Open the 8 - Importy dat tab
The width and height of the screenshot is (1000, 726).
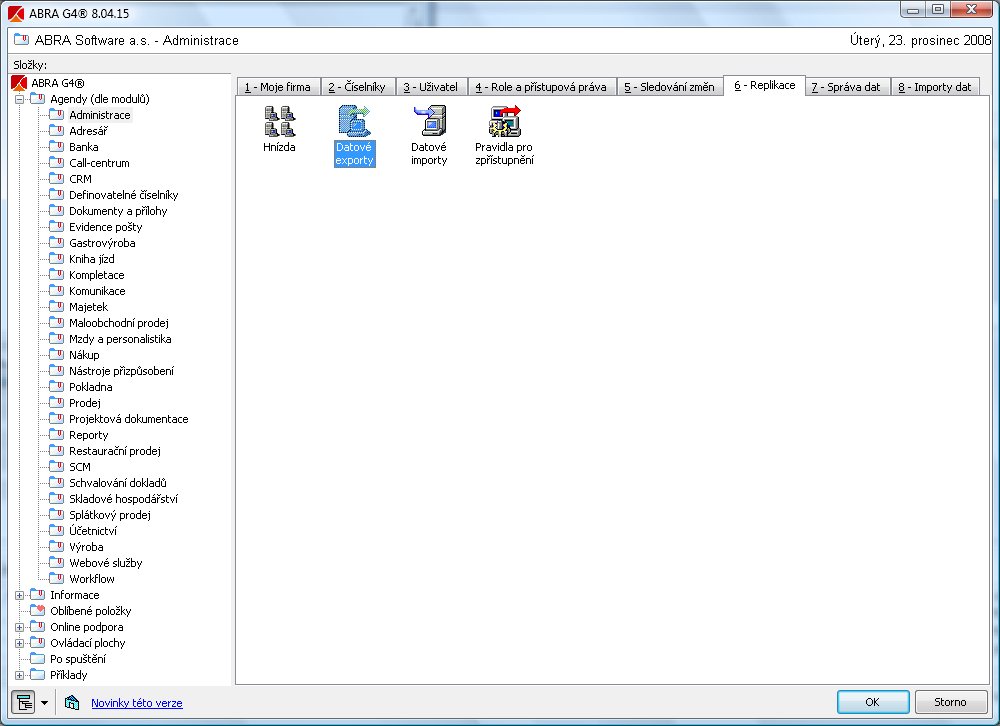935,87
